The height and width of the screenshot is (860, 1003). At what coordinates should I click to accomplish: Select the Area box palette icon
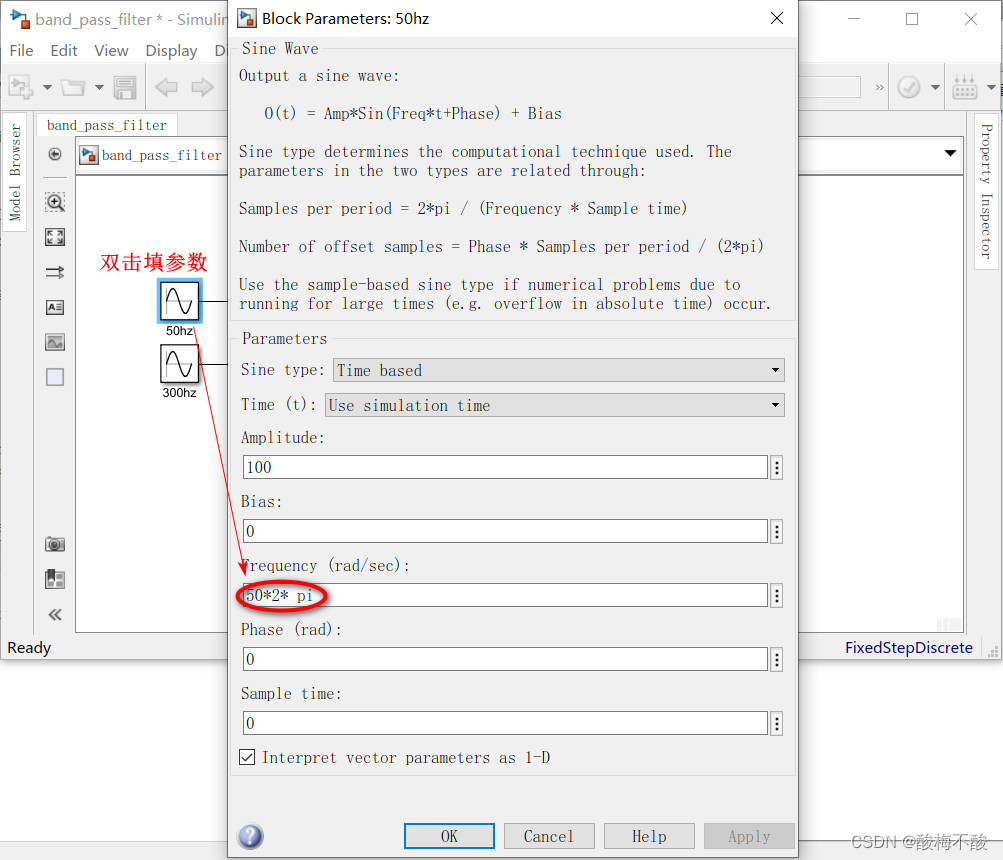click(55, 378)
